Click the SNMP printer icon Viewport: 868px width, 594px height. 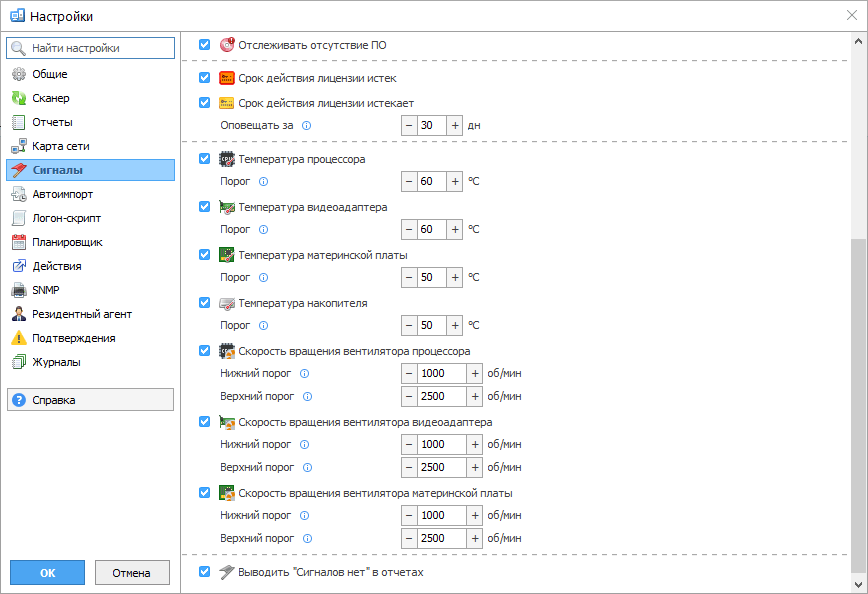(x=19, y=290)
